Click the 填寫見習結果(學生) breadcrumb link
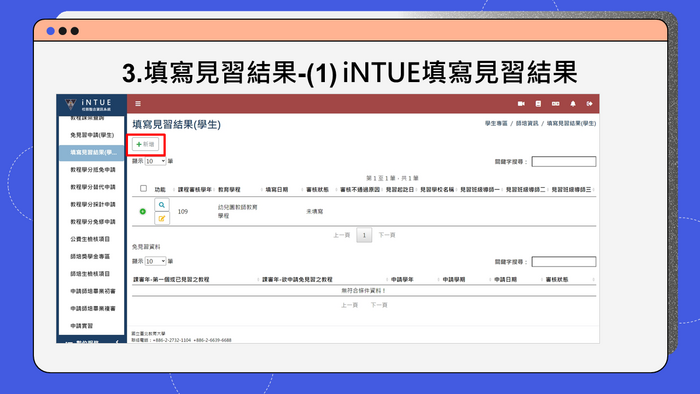Screen dimensions: 700x394 pyautogui.click(x=571, y=124)
